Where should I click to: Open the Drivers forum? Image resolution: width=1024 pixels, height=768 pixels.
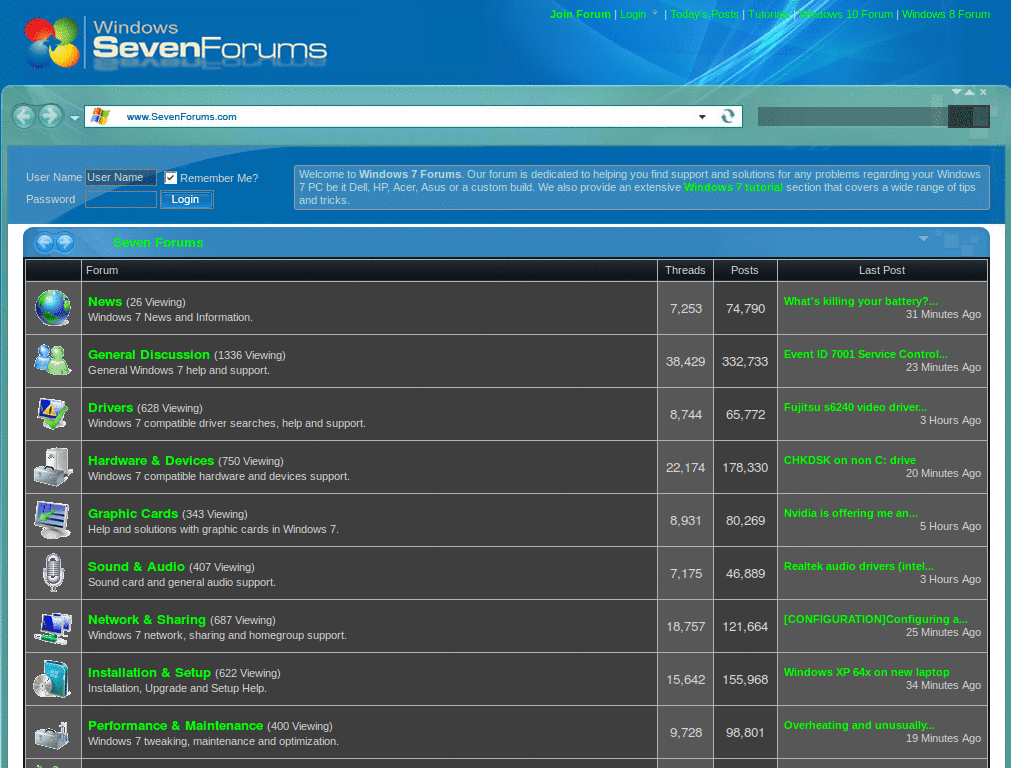(x=110, y=408)
